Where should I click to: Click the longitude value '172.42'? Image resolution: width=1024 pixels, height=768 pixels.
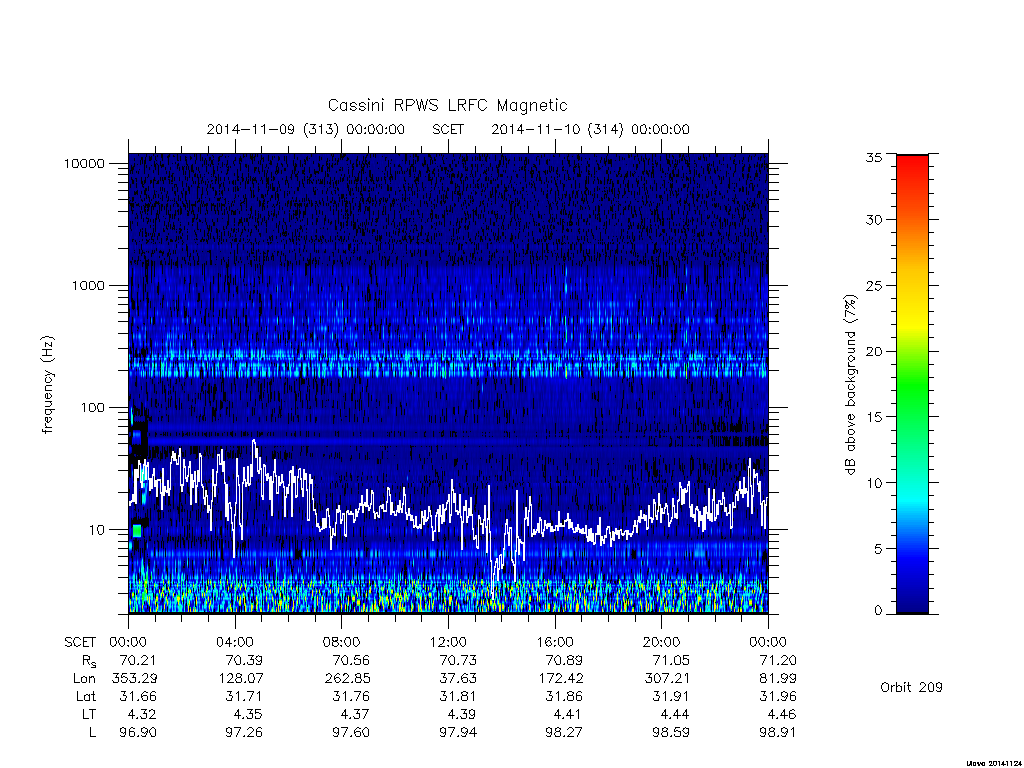tap(561, 679)
